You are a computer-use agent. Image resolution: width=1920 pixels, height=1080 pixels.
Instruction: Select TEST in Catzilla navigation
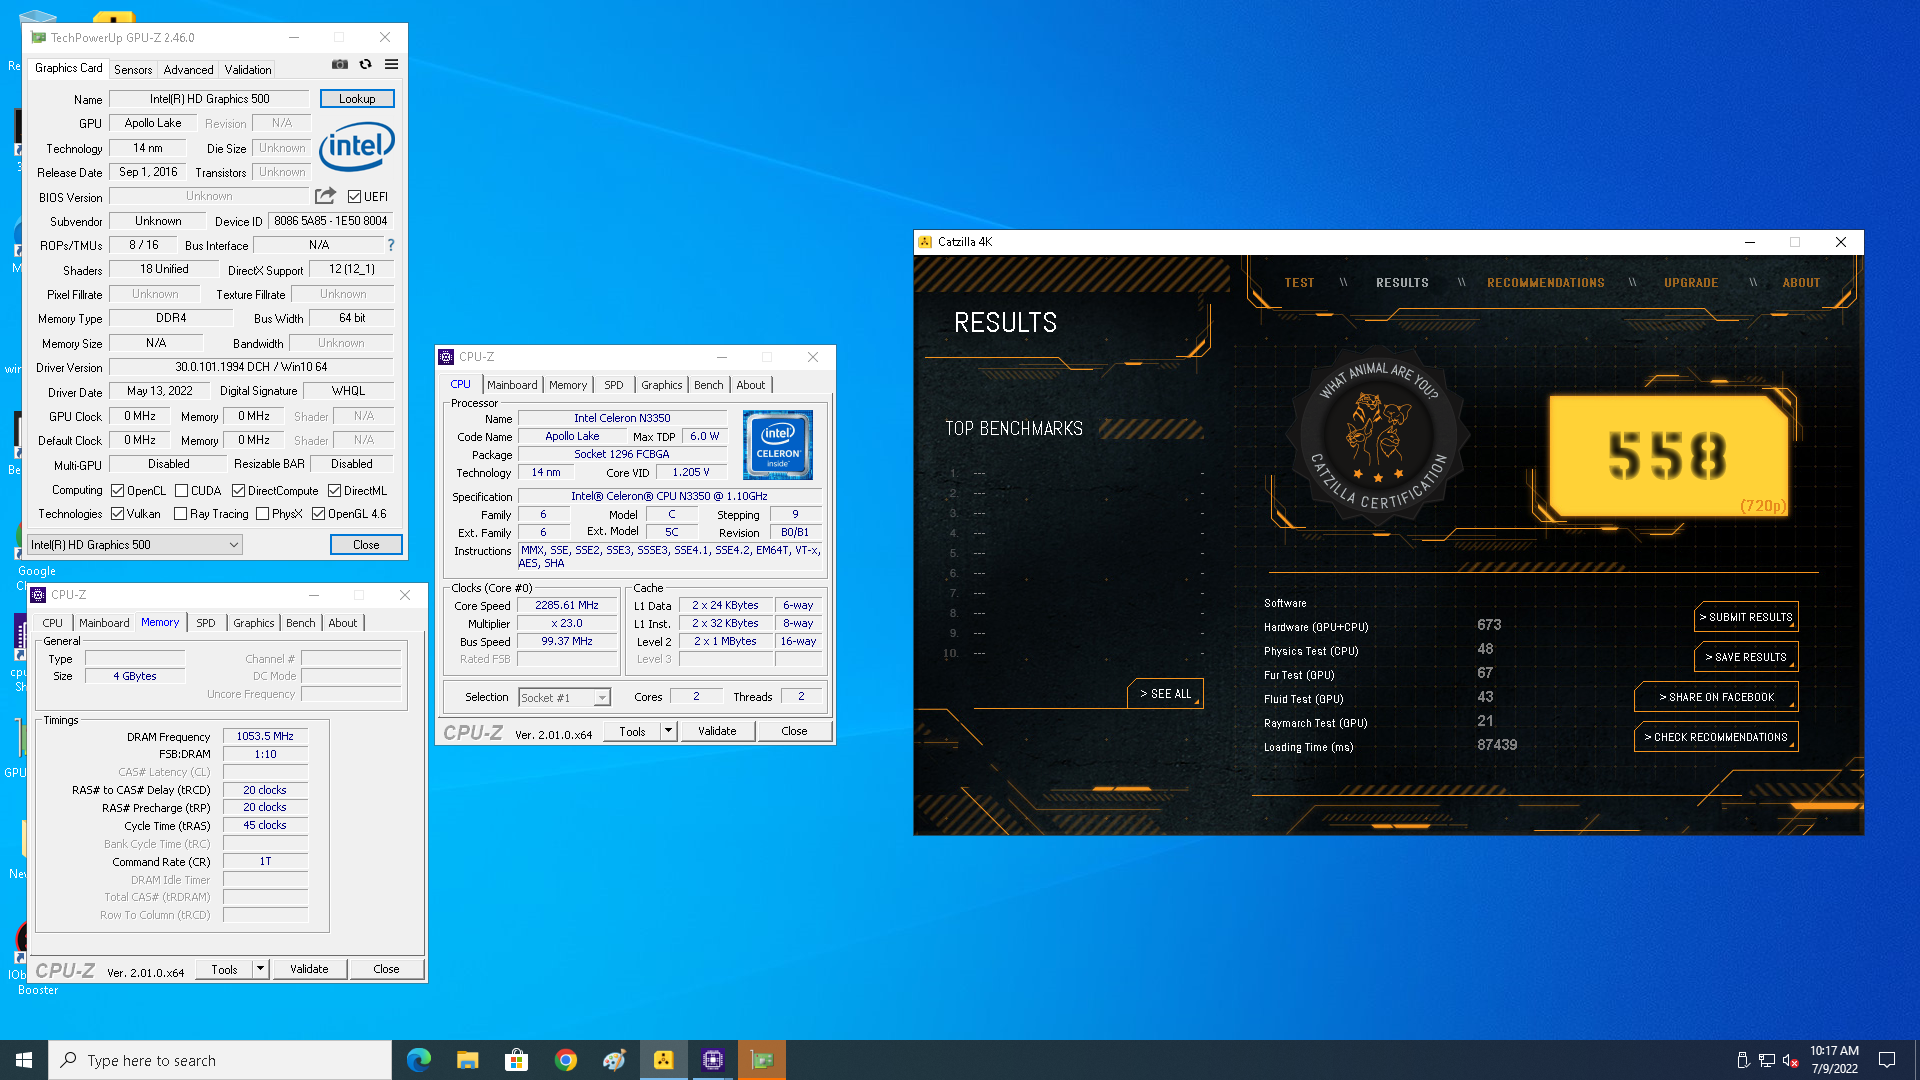click(x=1299, y=283)
